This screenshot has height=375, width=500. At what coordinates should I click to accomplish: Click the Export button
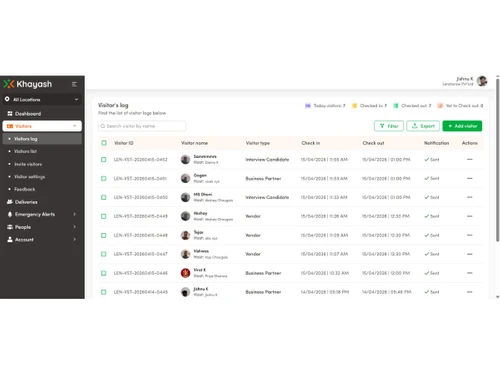(x=423, y=126)
